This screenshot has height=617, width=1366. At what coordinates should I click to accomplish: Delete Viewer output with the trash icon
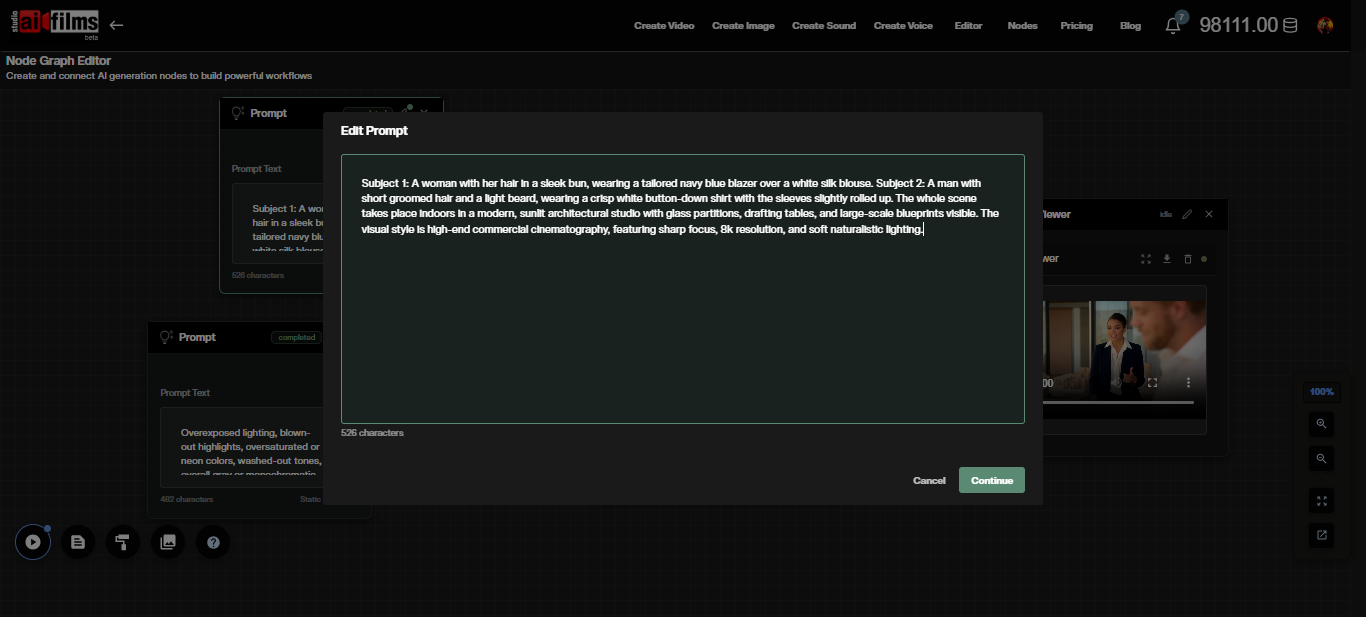tap(1187, 259)
